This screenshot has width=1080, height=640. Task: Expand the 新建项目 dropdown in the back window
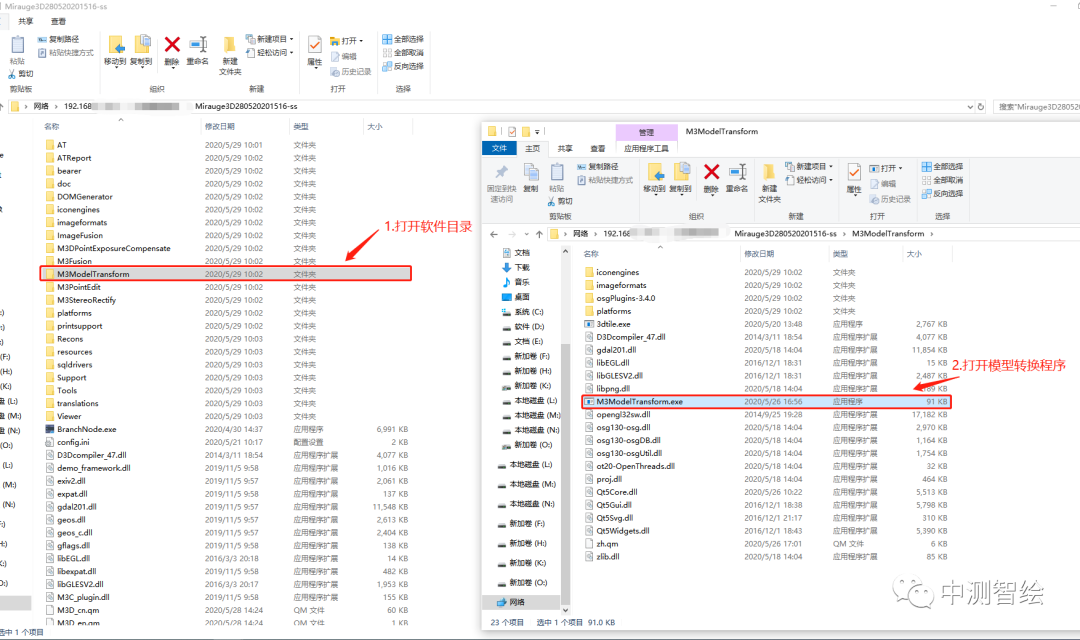(x=275, y=39)
